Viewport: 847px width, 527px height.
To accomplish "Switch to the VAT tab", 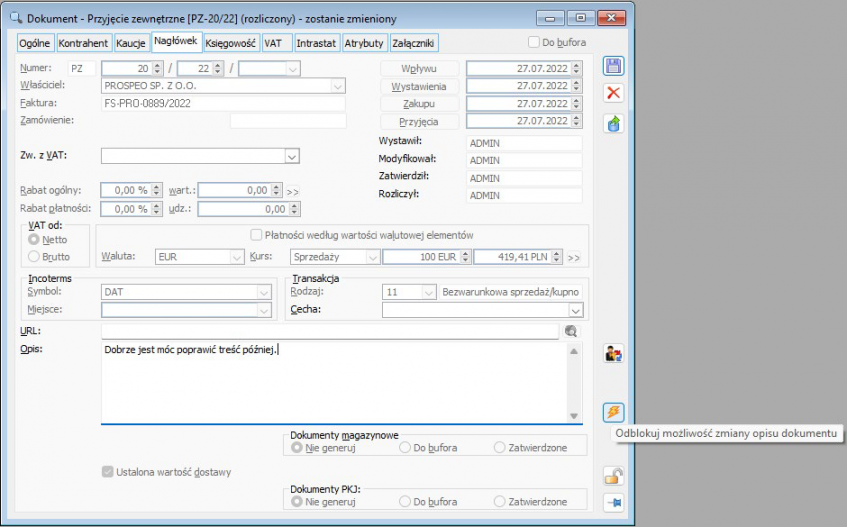I will pos(277,43).
